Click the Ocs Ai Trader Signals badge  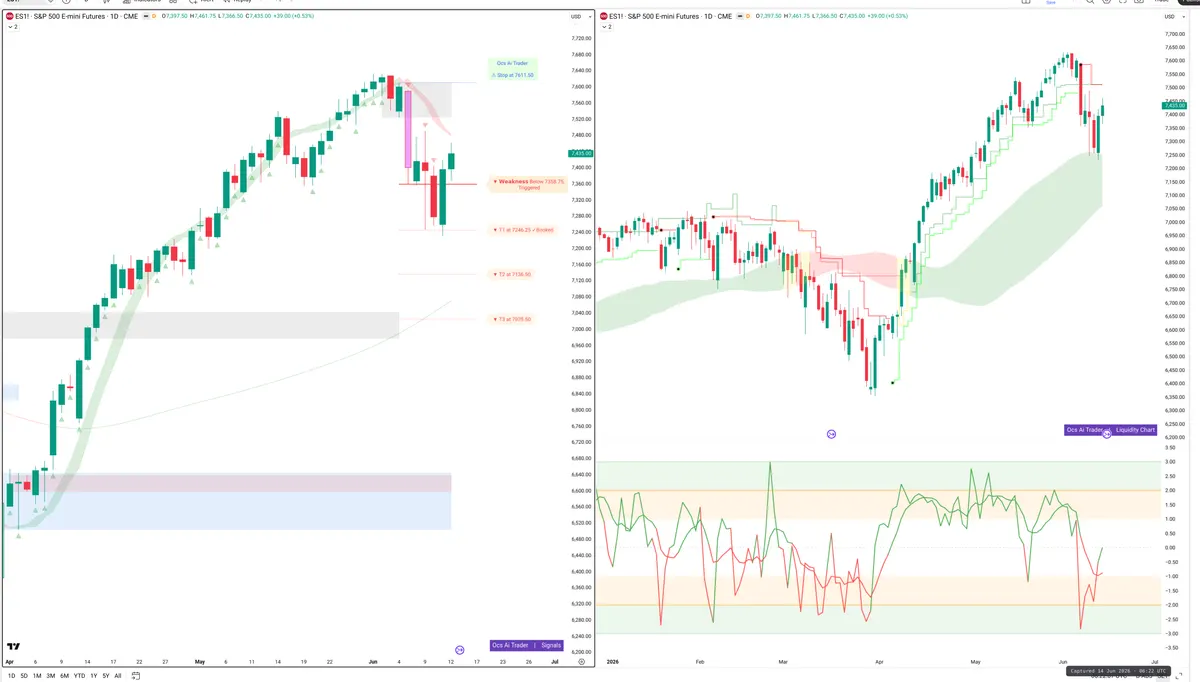point(527,646)
